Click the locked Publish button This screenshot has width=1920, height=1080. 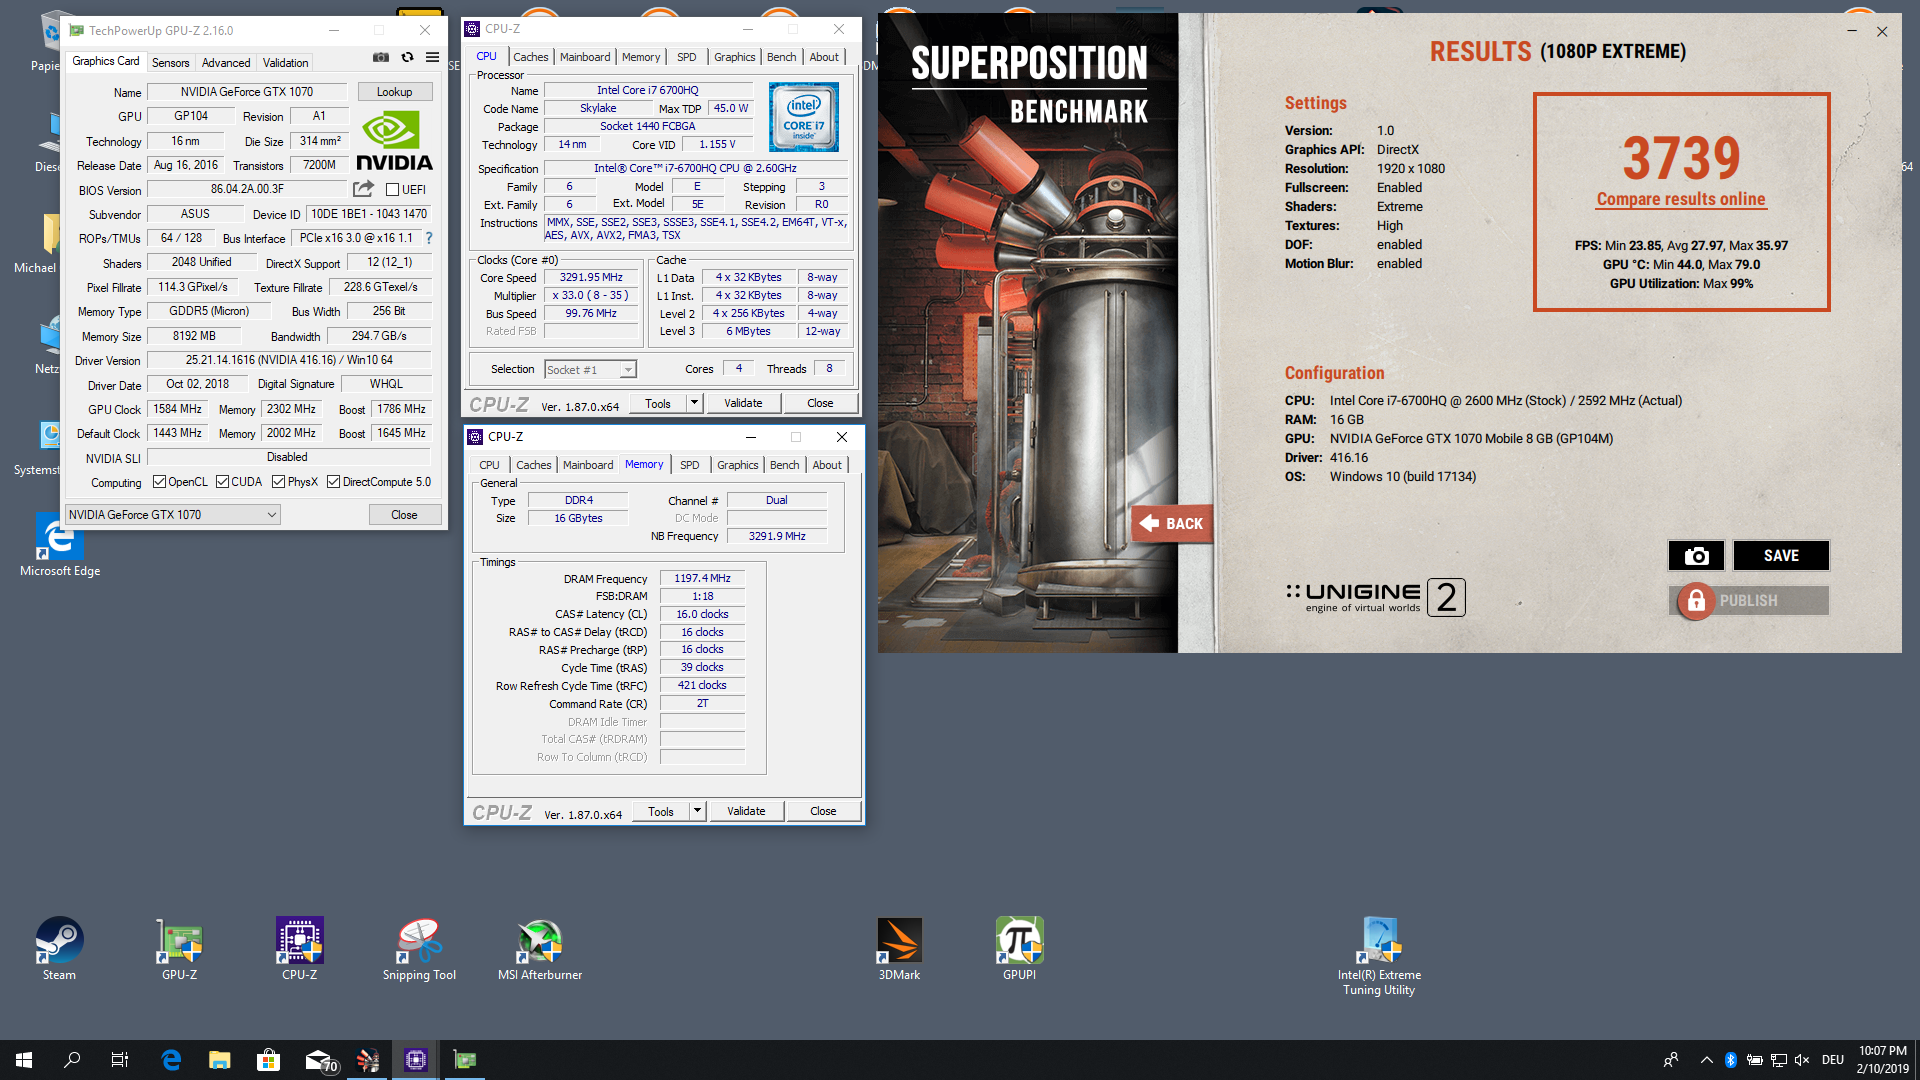(x=1748, y=601)
